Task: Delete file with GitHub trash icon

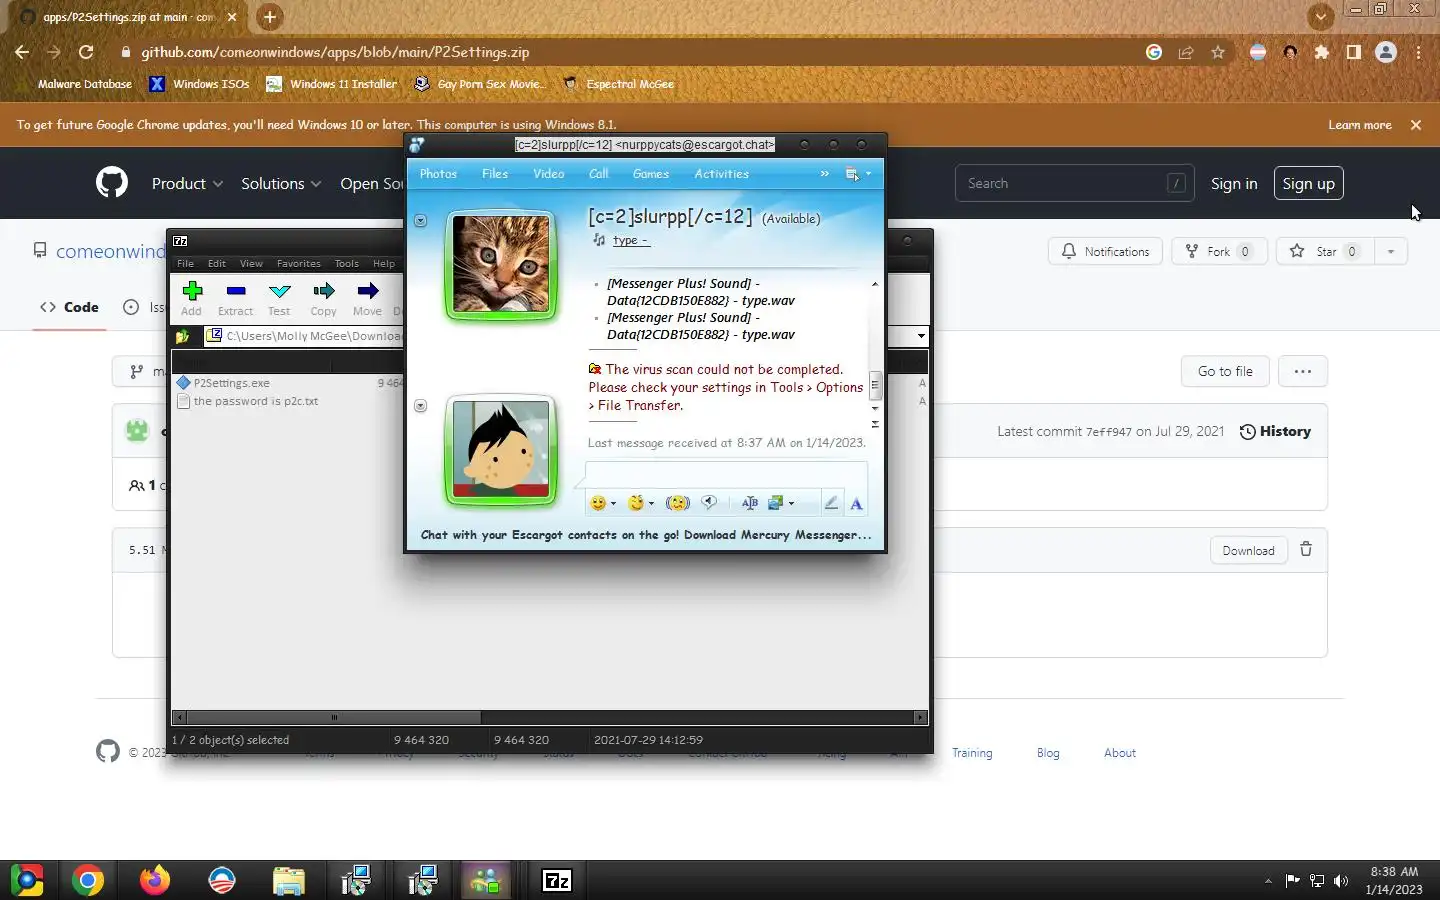Action: [x=1306, y=549]
